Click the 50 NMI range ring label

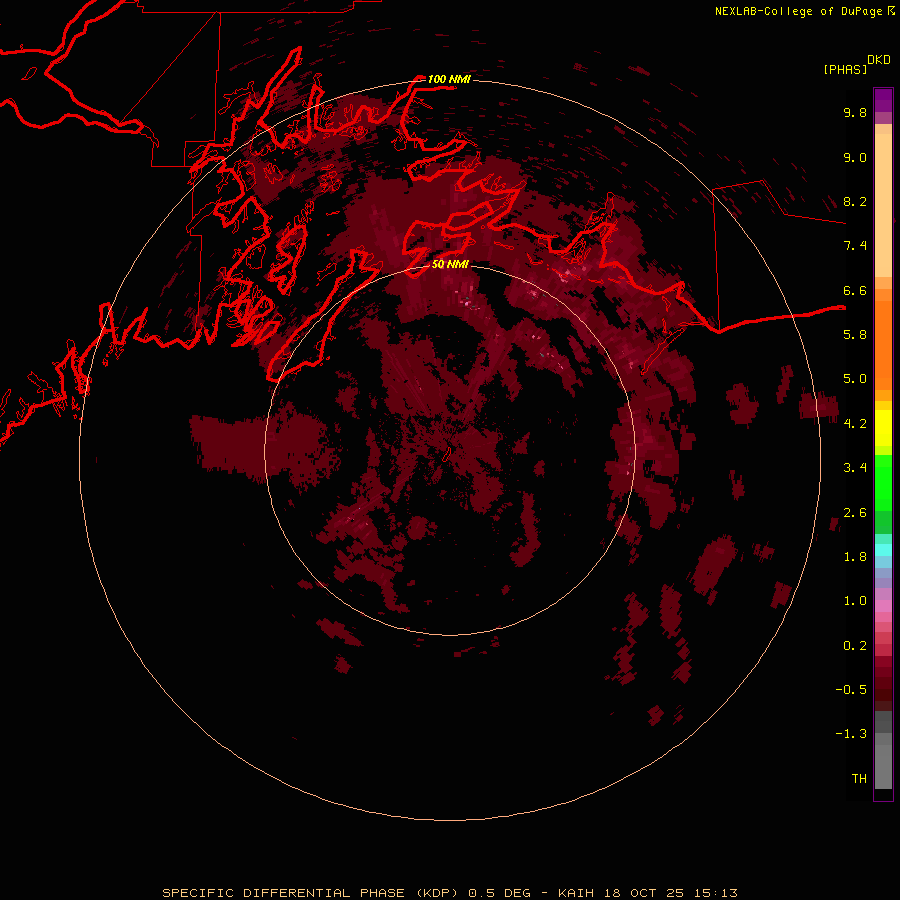click(x=450, y=265)
